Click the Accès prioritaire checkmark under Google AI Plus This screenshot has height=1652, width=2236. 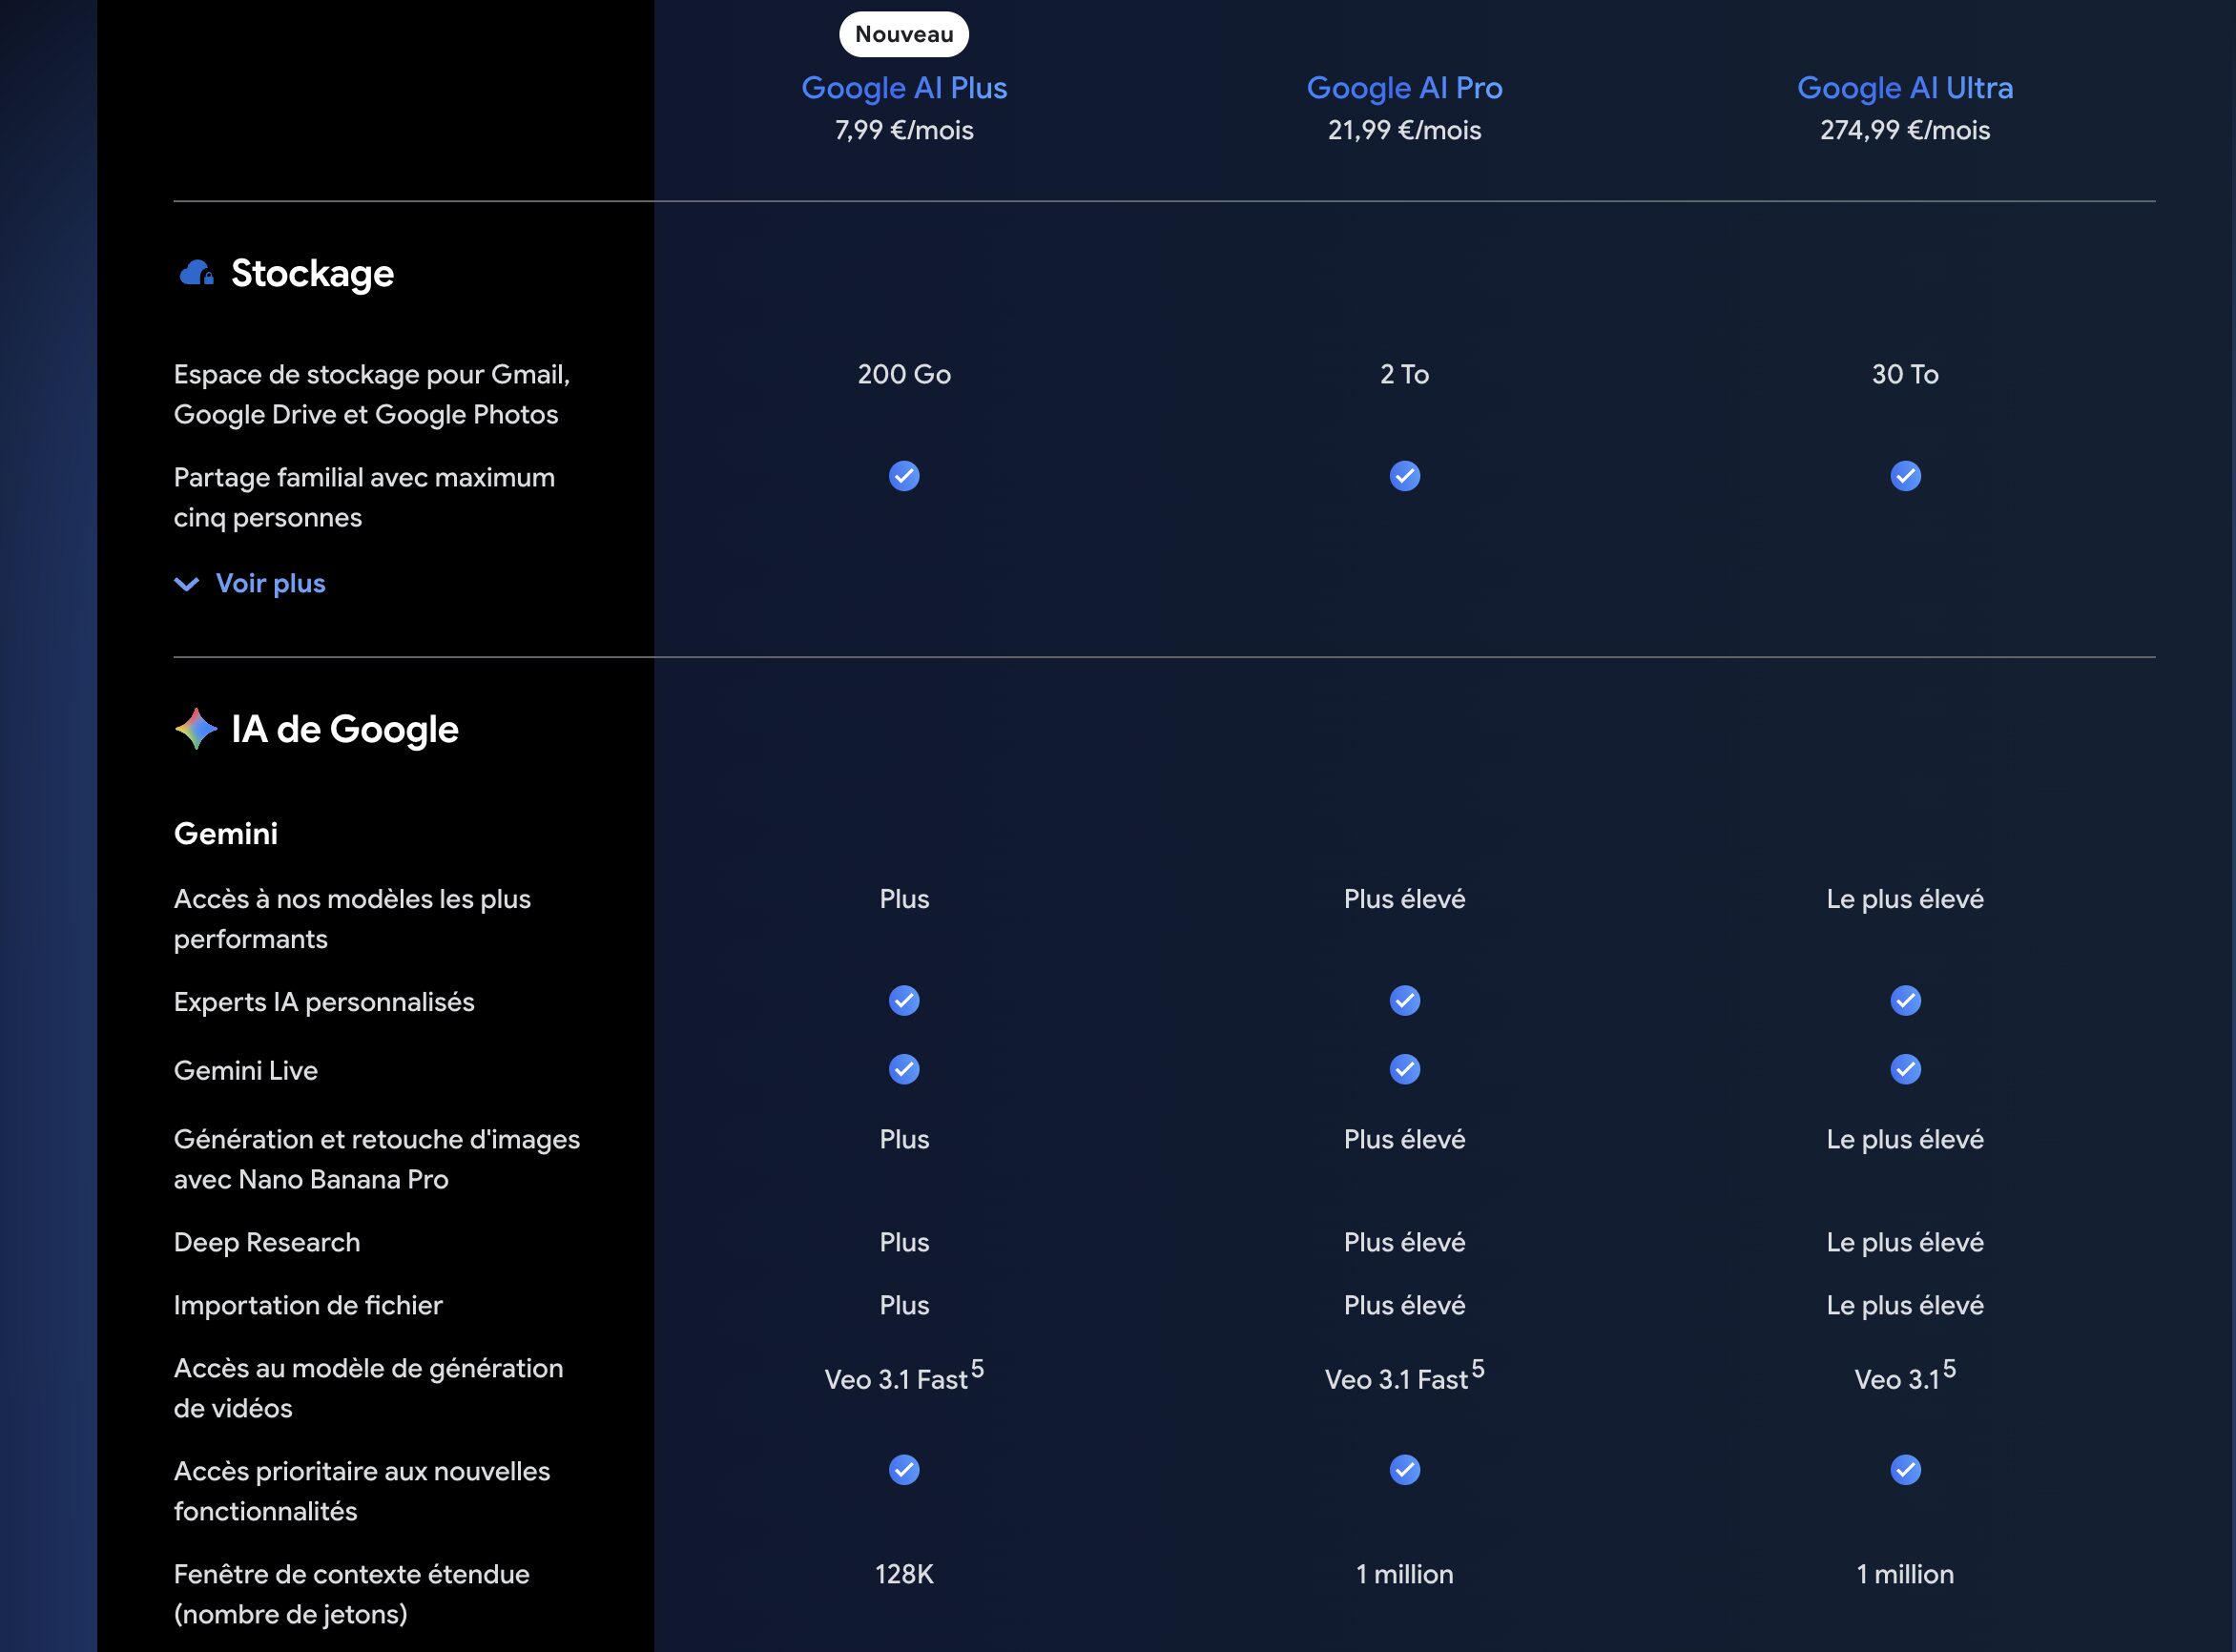[904, 1470]
